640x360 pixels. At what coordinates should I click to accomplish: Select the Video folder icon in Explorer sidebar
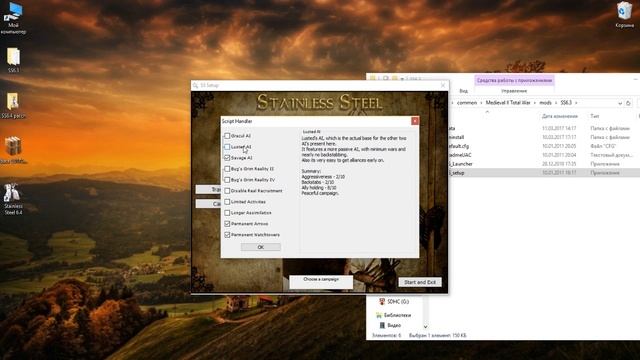[382, 325]
